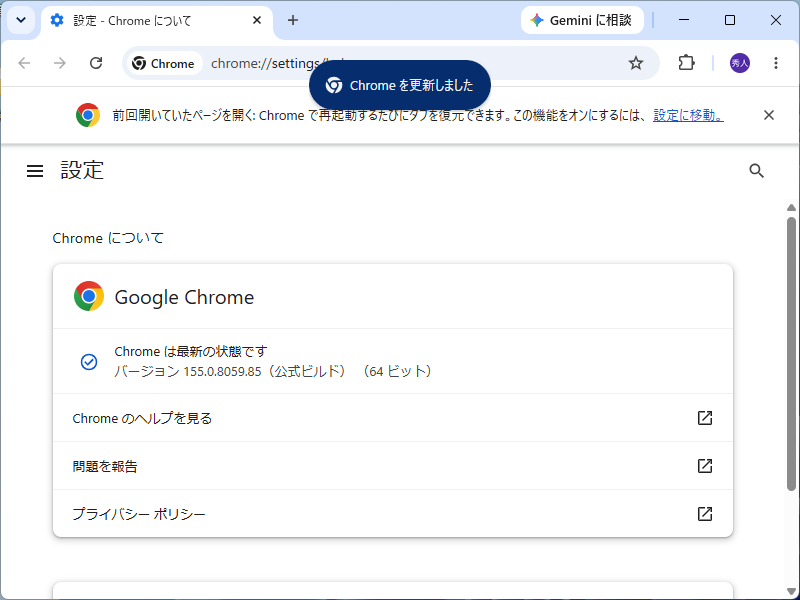800x600 pixels.
Task: Click the Chrome logo in info bar
Action: [x=88, y=115]
